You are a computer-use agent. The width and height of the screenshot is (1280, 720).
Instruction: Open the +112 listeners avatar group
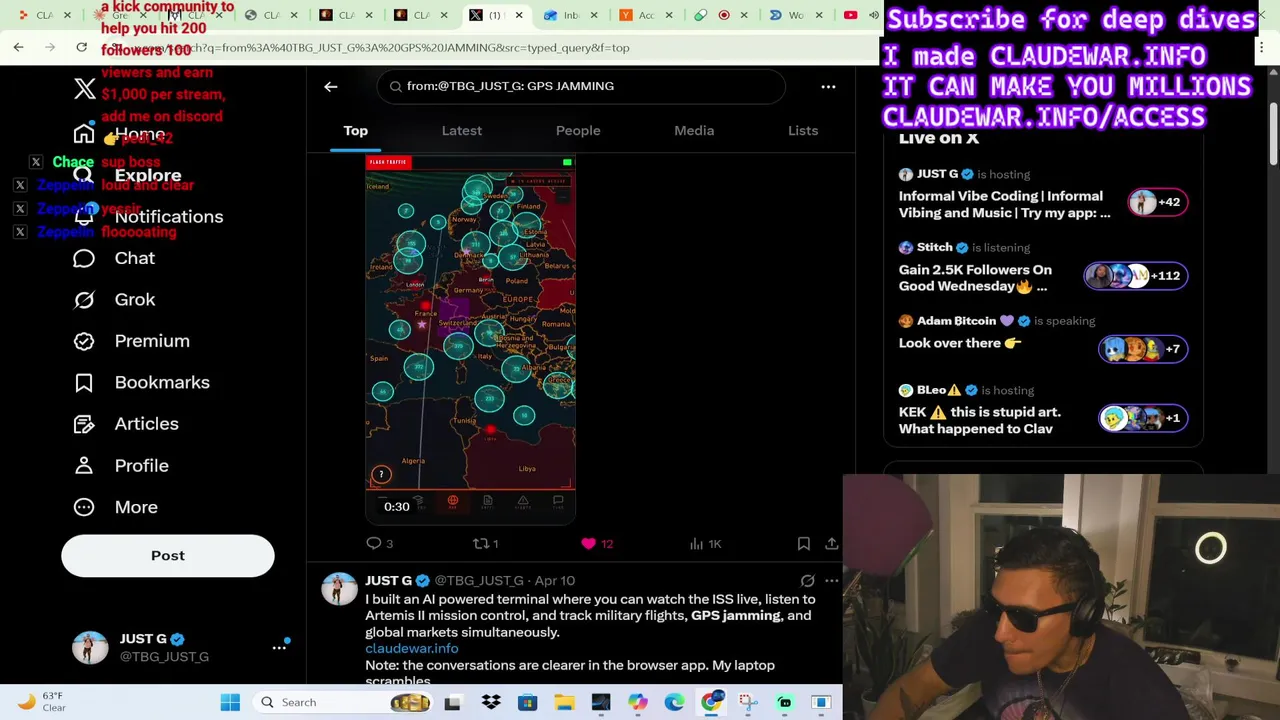[x=1136, y=276]
